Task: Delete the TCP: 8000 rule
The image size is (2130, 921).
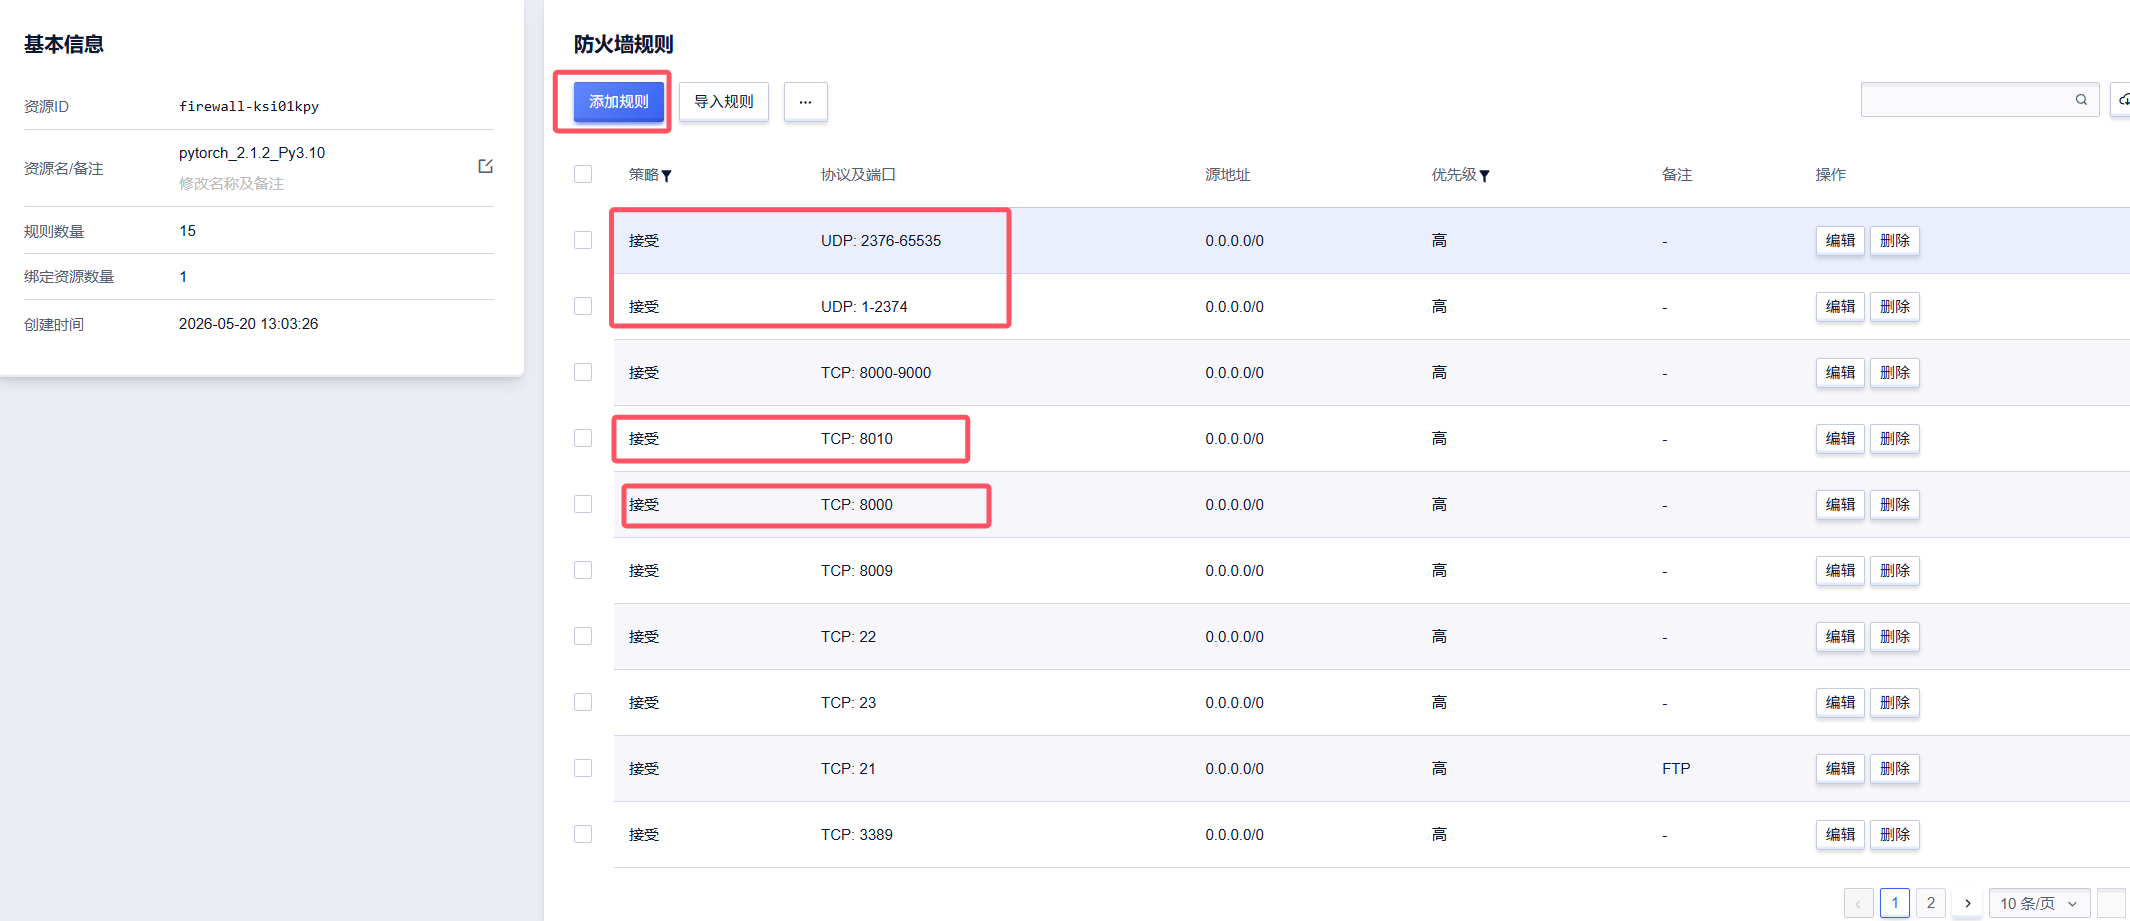Action: pos(1895,505)
